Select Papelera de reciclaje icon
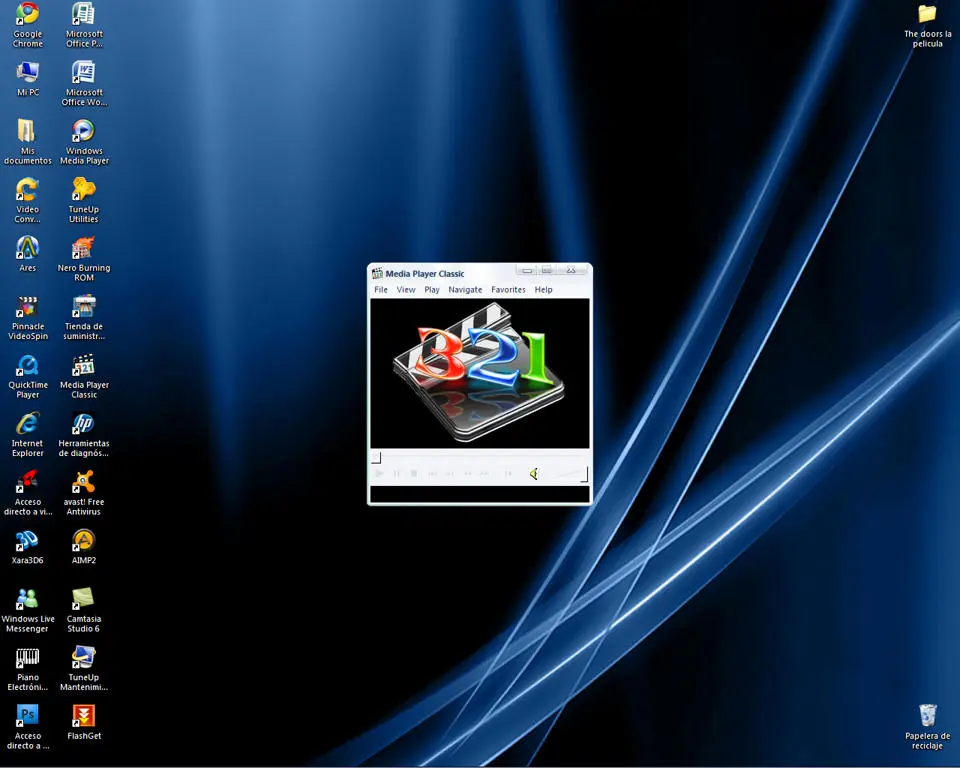Image resolution: width=960 pixels, height=768 pixels. [928, 727]
